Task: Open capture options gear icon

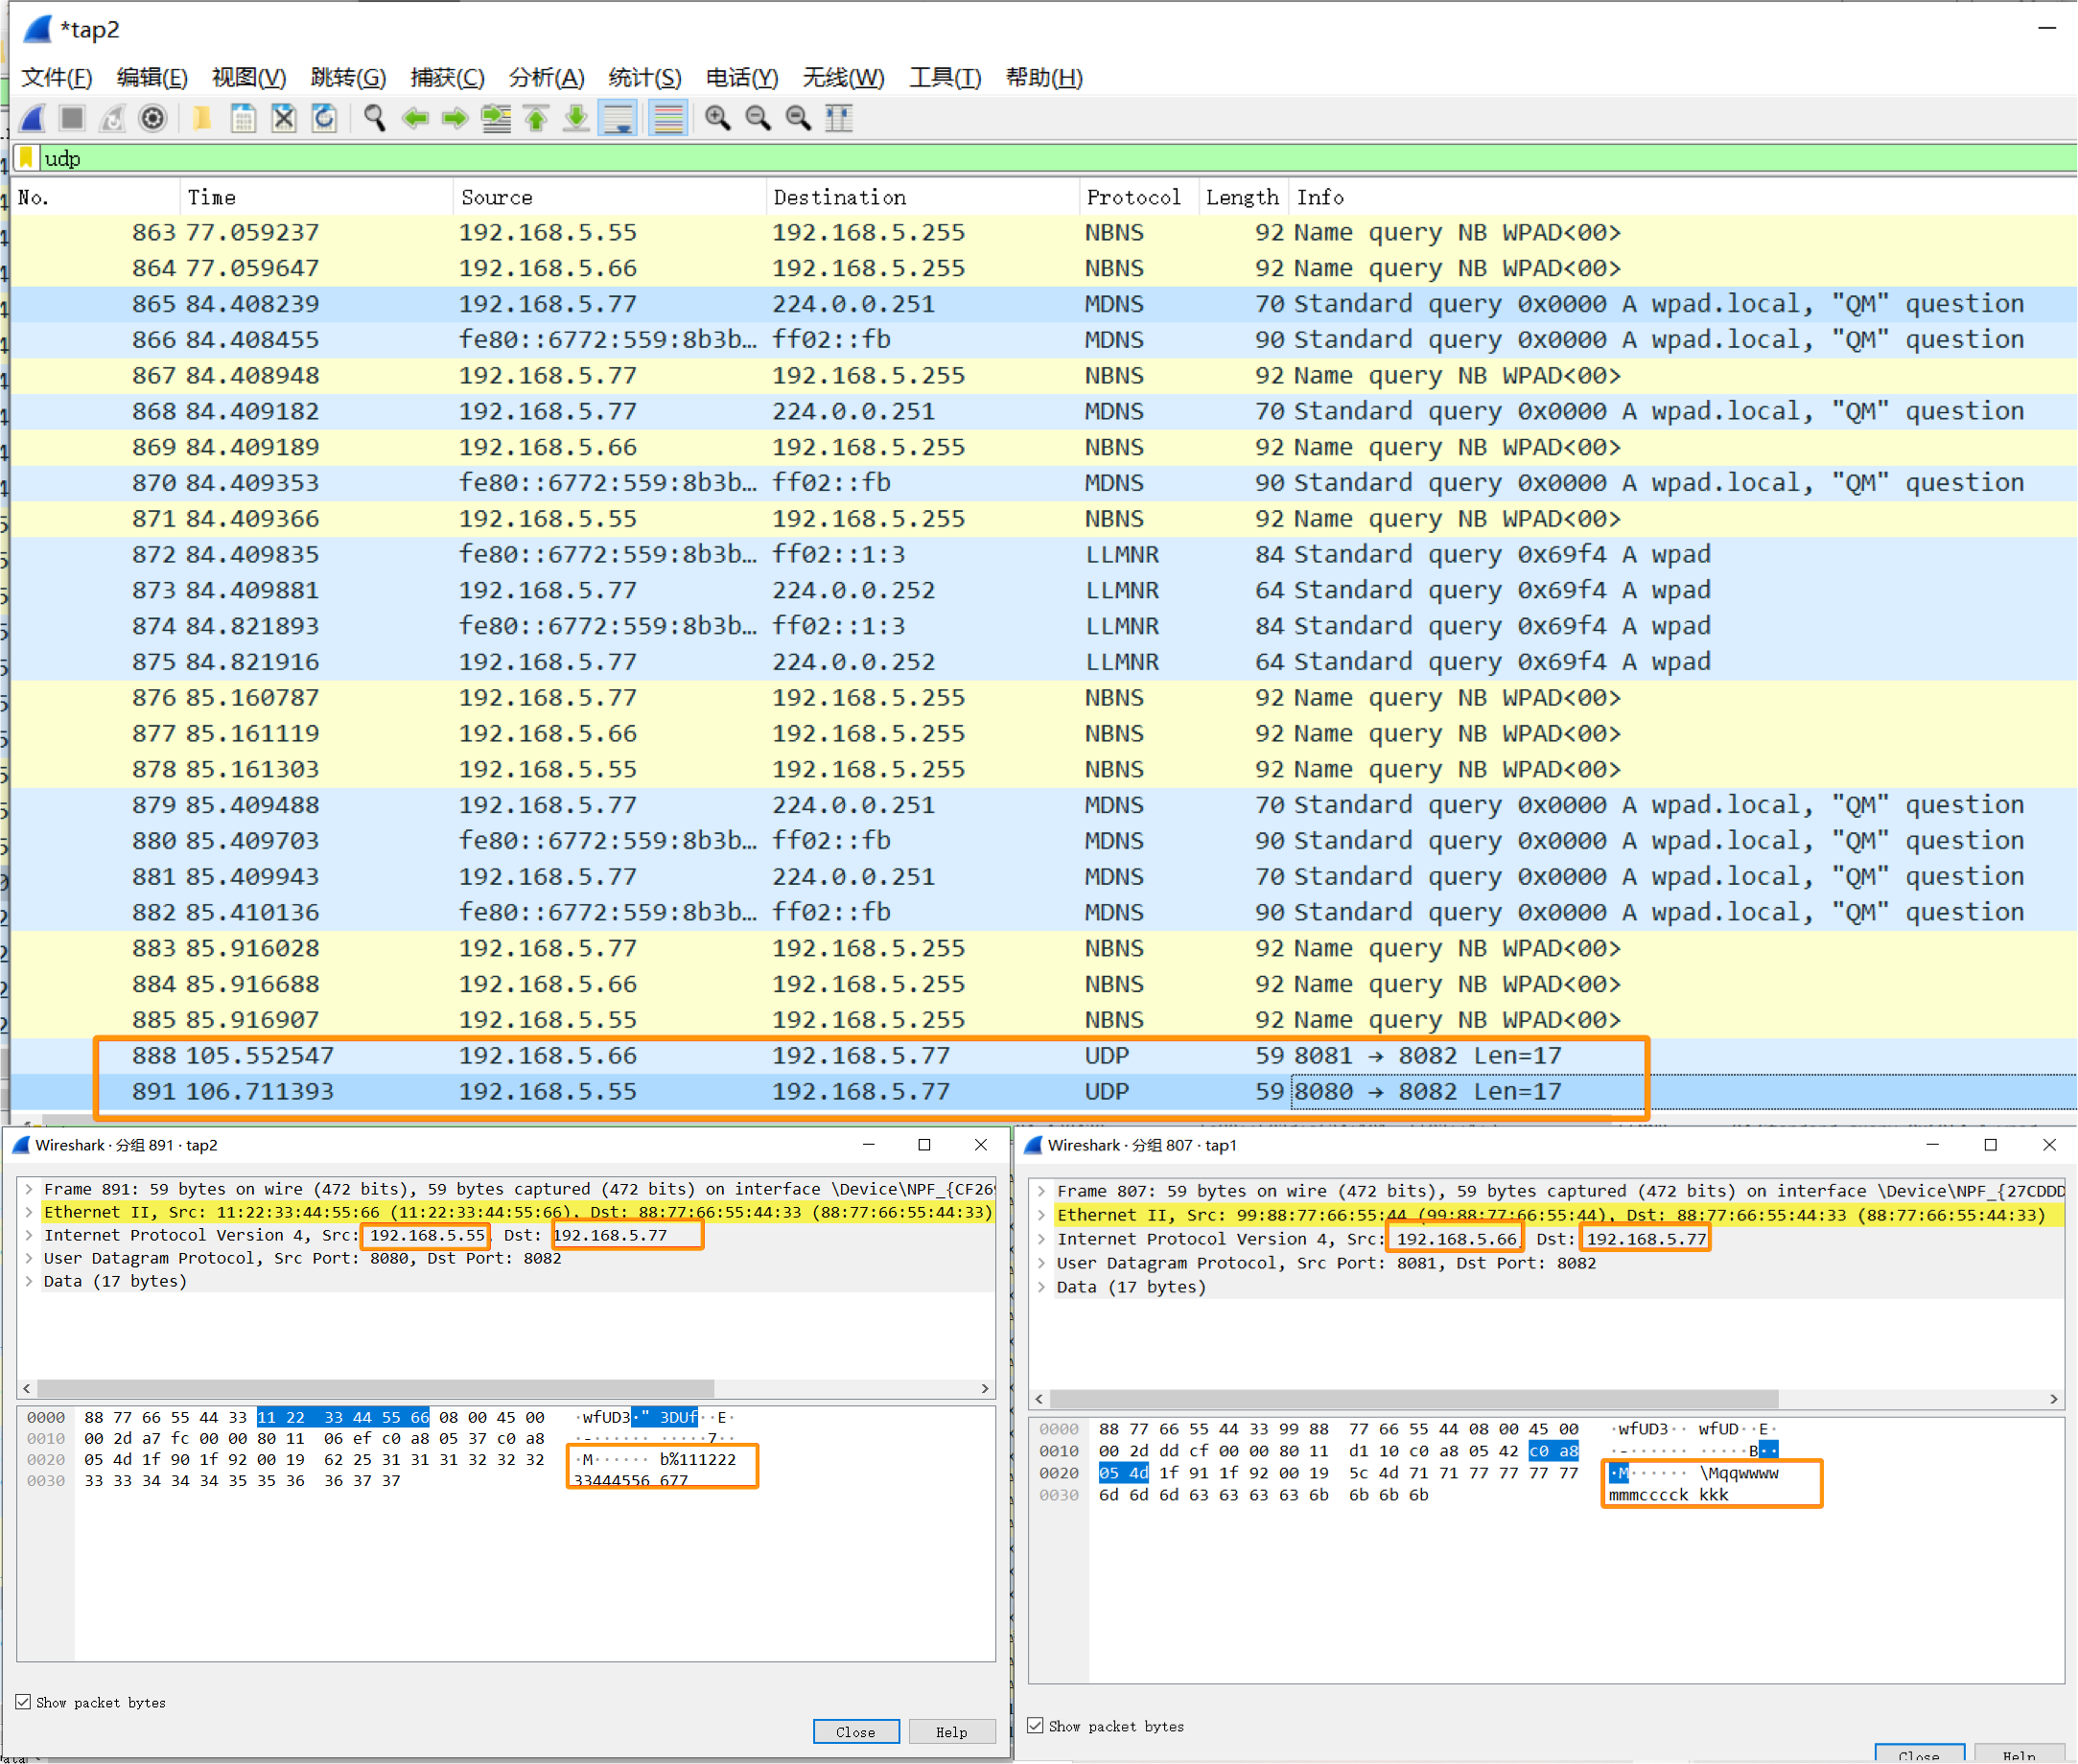Action: 152,119
